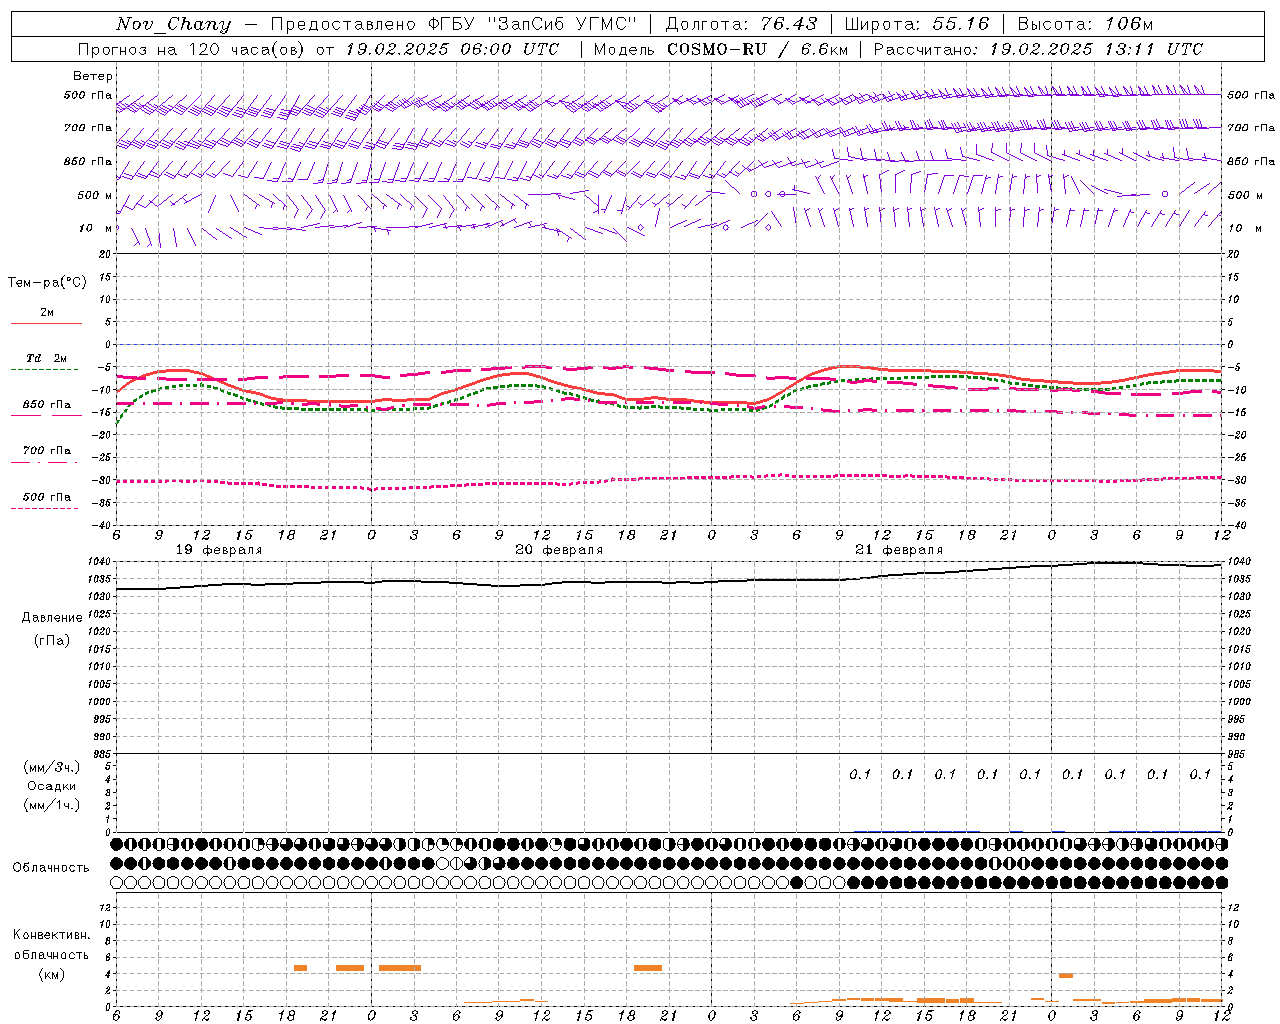Click "850 гПа" entry in temperature legend

point(46,405)
